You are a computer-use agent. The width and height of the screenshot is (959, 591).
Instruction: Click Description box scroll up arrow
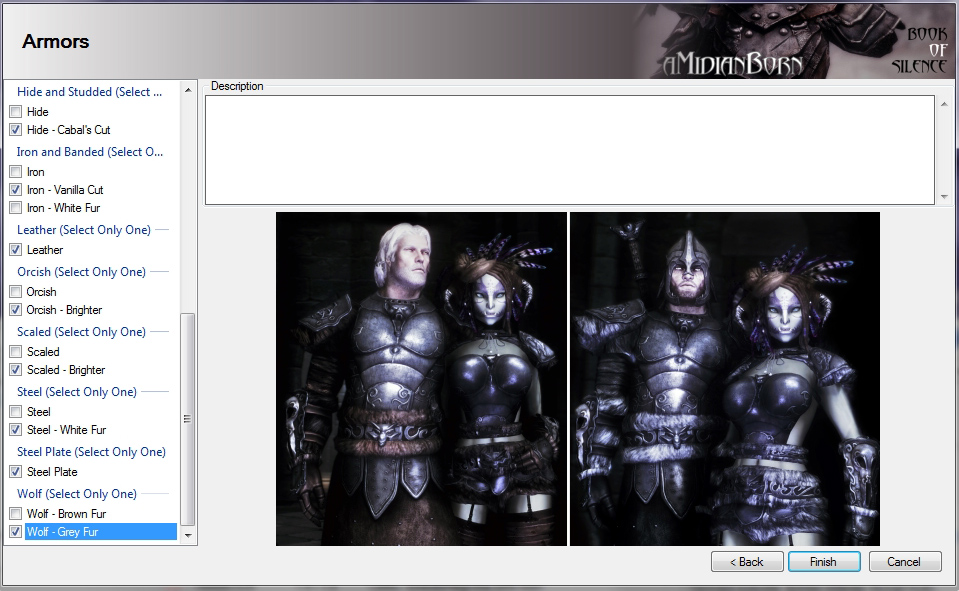(944, 104)
